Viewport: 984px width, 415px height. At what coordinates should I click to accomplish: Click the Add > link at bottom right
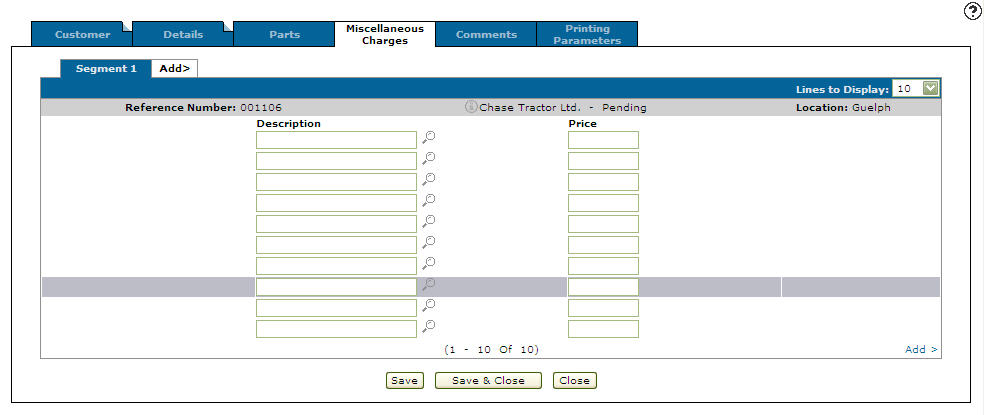click(921, 349)
